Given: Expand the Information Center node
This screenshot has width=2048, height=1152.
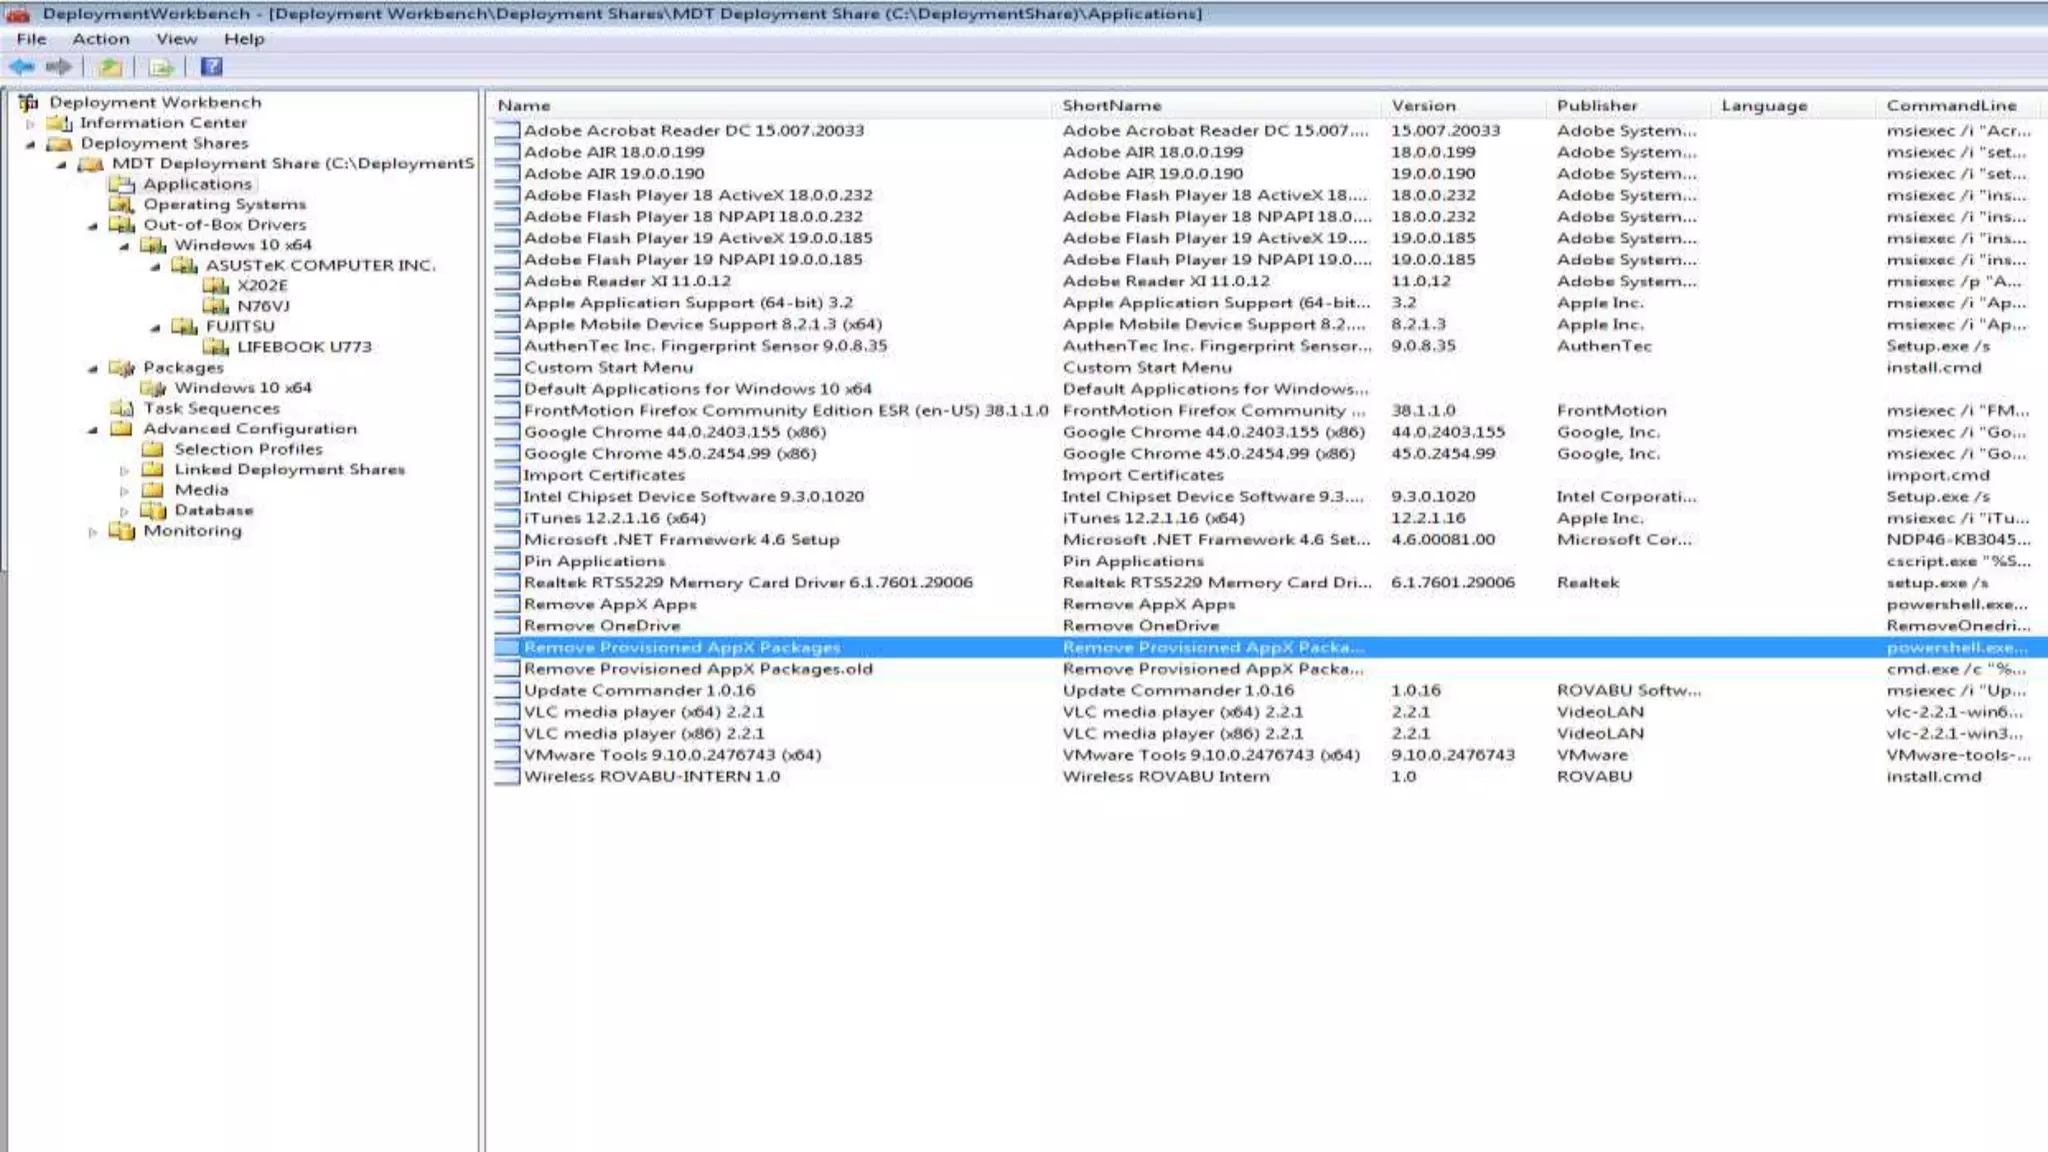Looking at the screenshot, I should coord(30,124).
